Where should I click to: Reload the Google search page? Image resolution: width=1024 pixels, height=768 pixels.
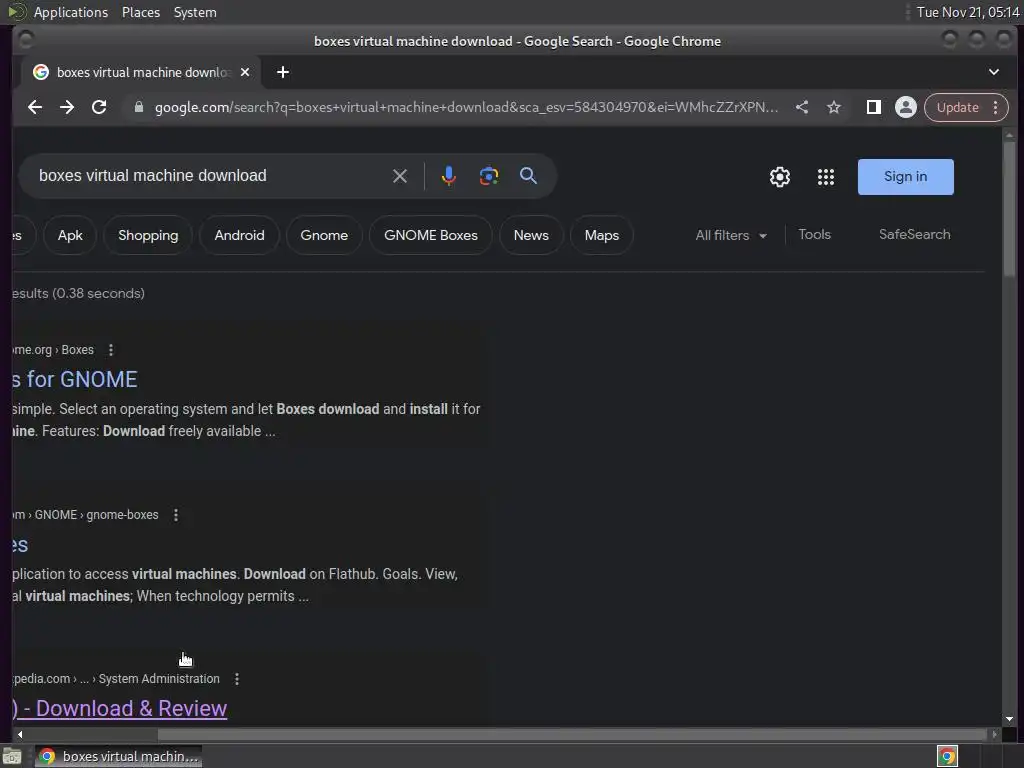[x=99, y=107]
